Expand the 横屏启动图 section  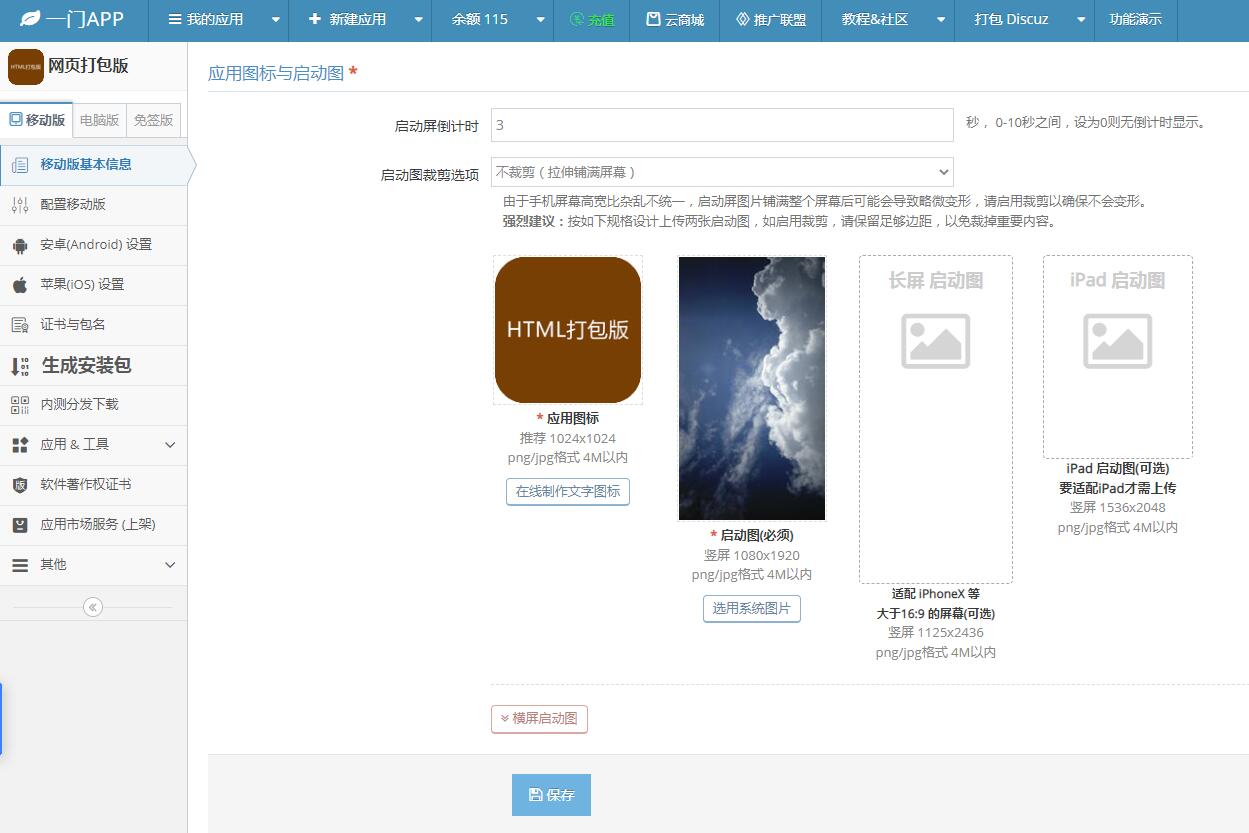pos(539,719)
